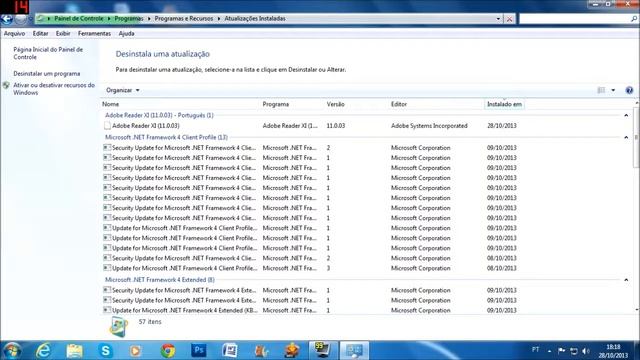Click the search box in Control Panel

click(x=574, y=19)
